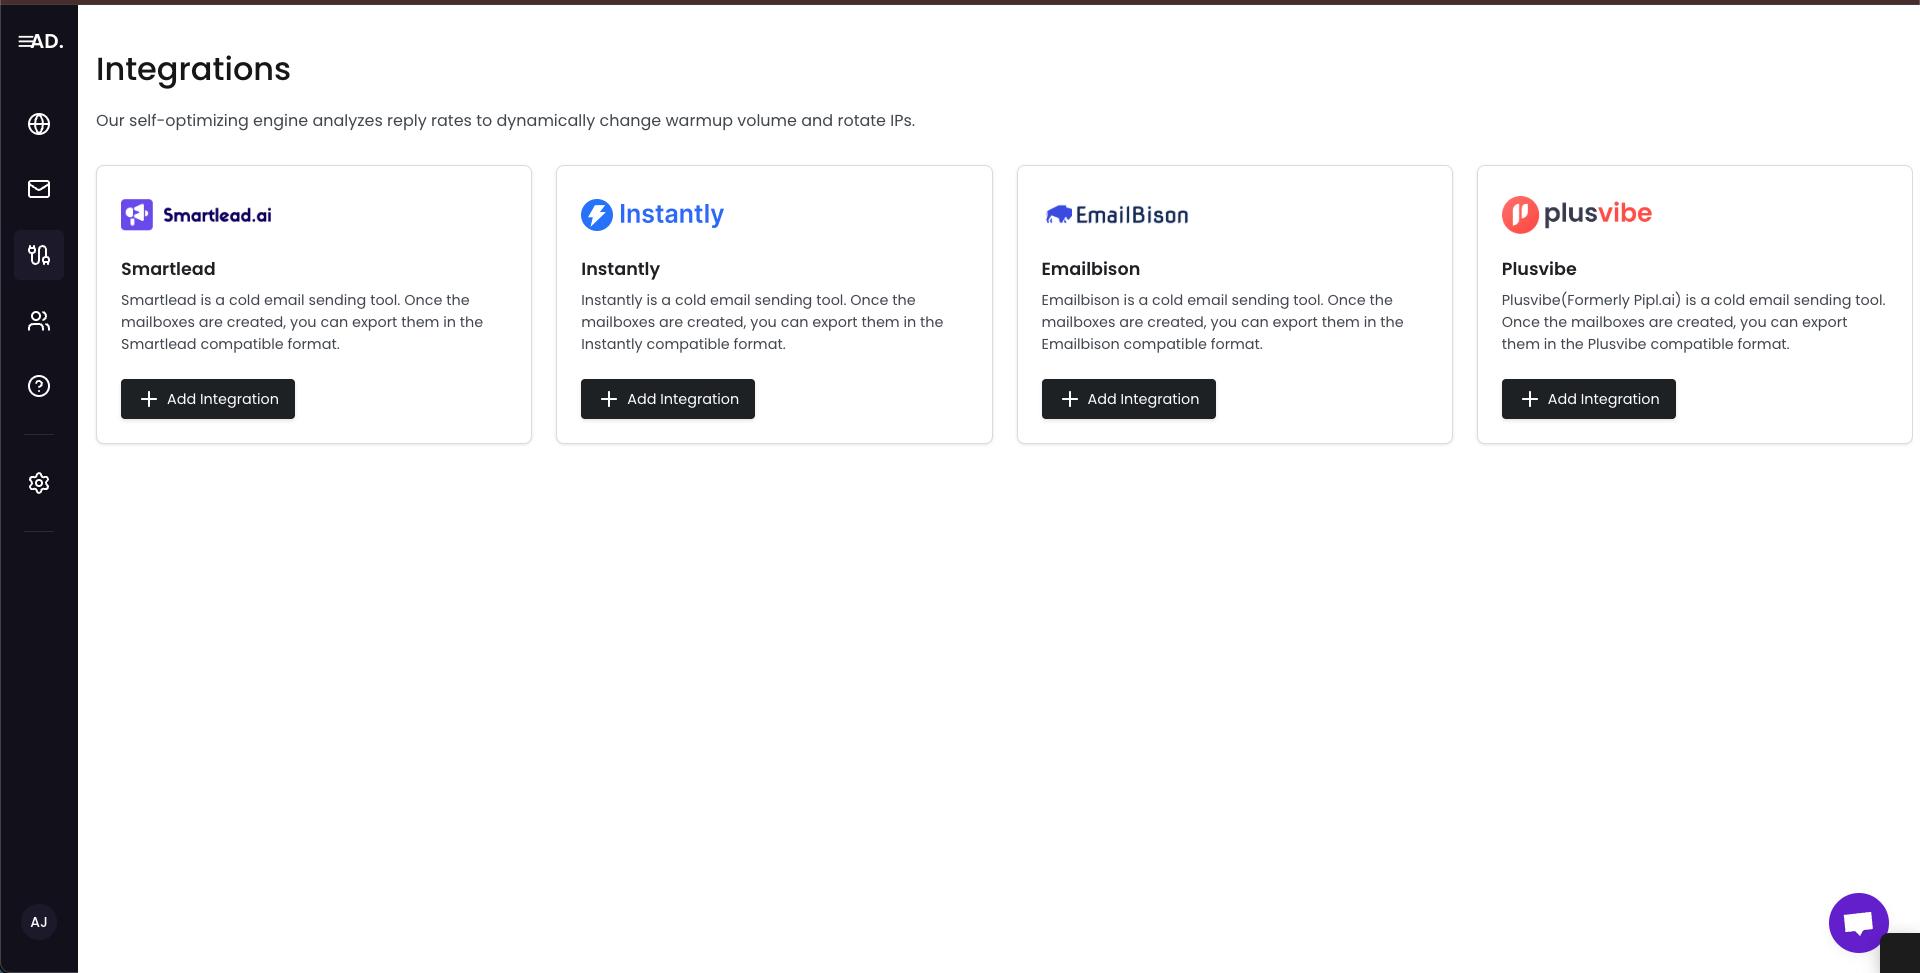Add the Instantly integration
This screenshot has width=1920, height=973.
668,399
